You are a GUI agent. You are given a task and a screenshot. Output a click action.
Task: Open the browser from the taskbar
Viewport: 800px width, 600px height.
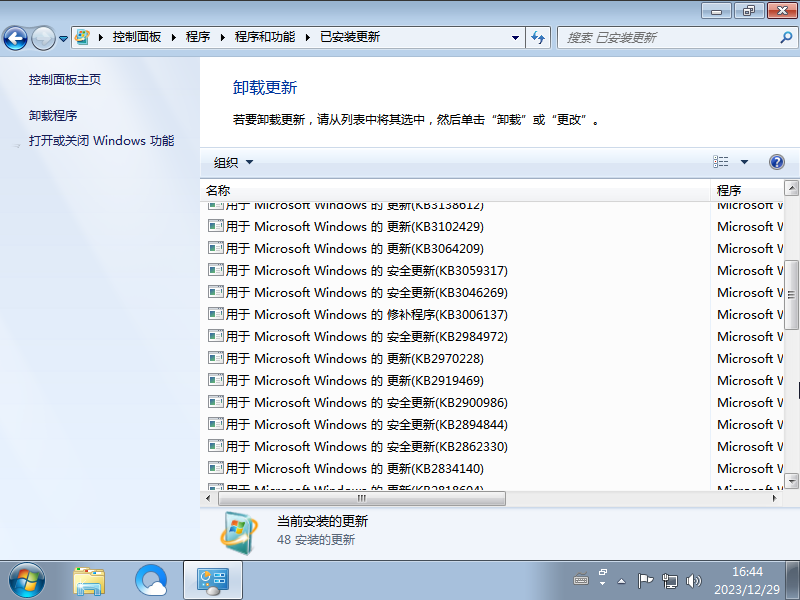click(151, 580)
